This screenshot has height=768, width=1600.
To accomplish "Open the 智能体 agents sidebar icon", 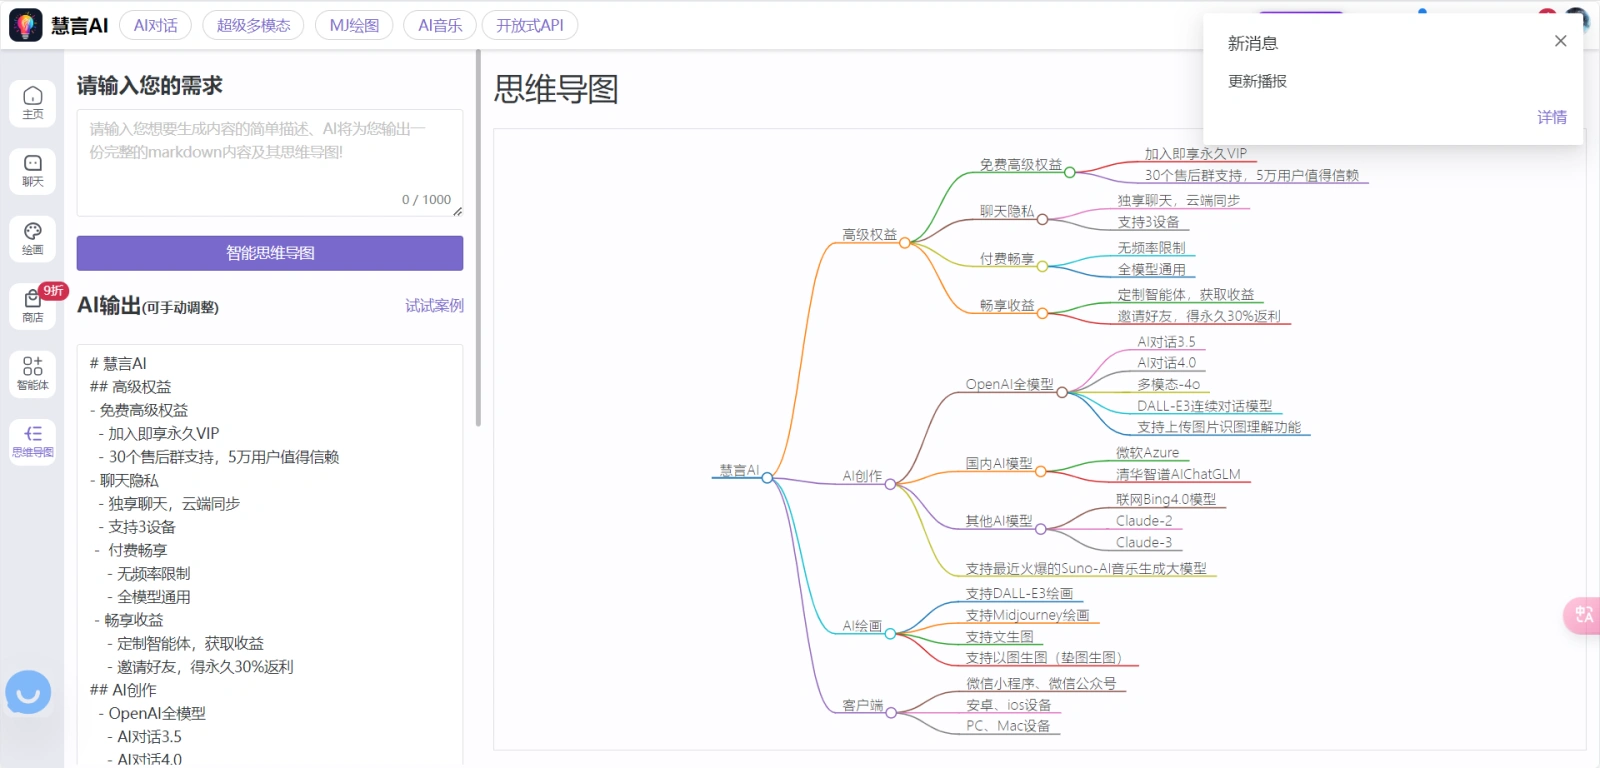I will (33, 373).
